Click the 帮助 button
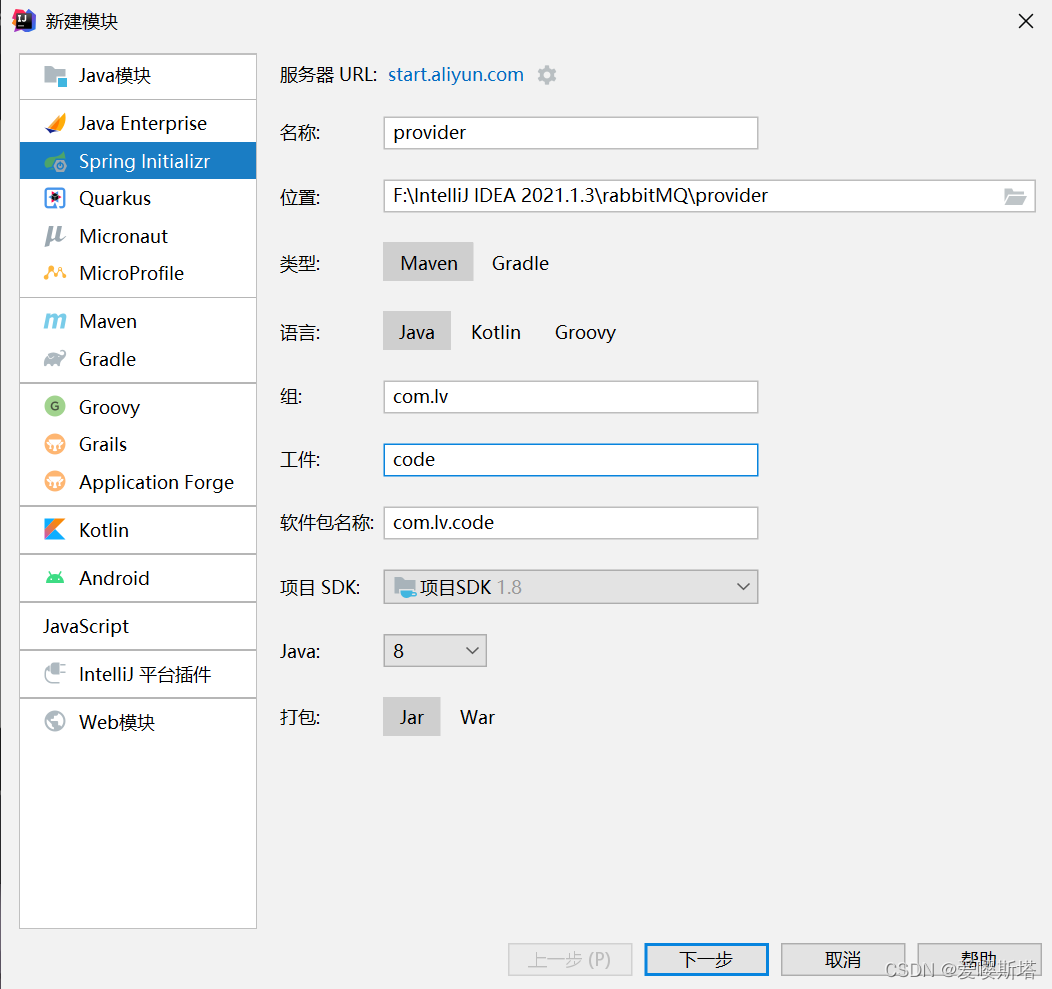The image size is (1052, 989). pos(979,959)
